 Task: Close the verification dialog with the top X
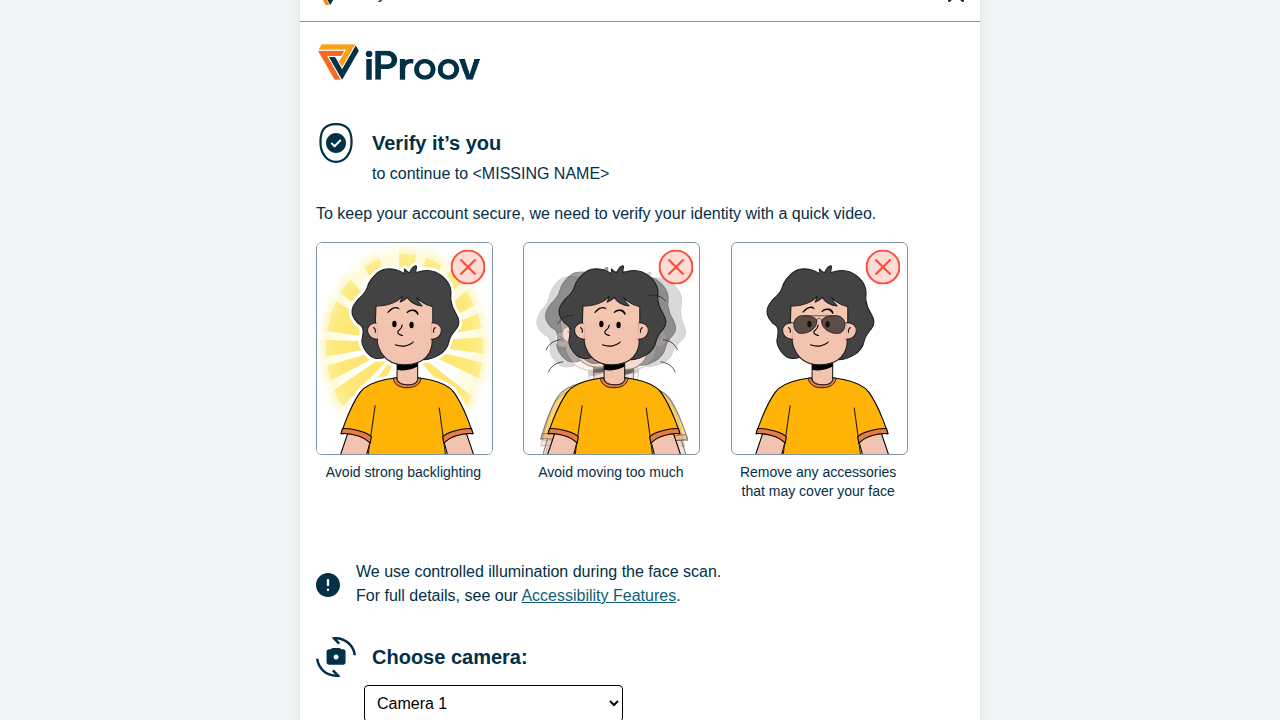(x=955, y=2)
